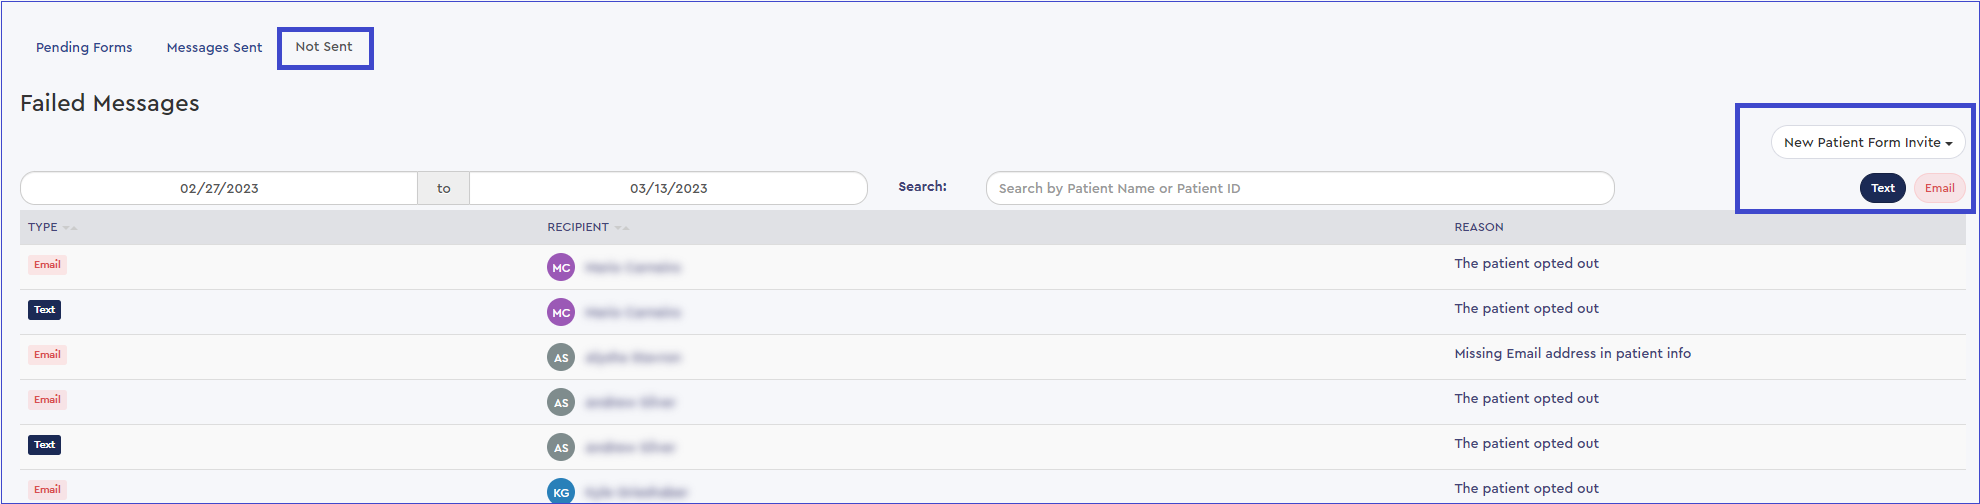Focus the patient name search box
Screen dimensions: 1980x504
[1299, 188]
